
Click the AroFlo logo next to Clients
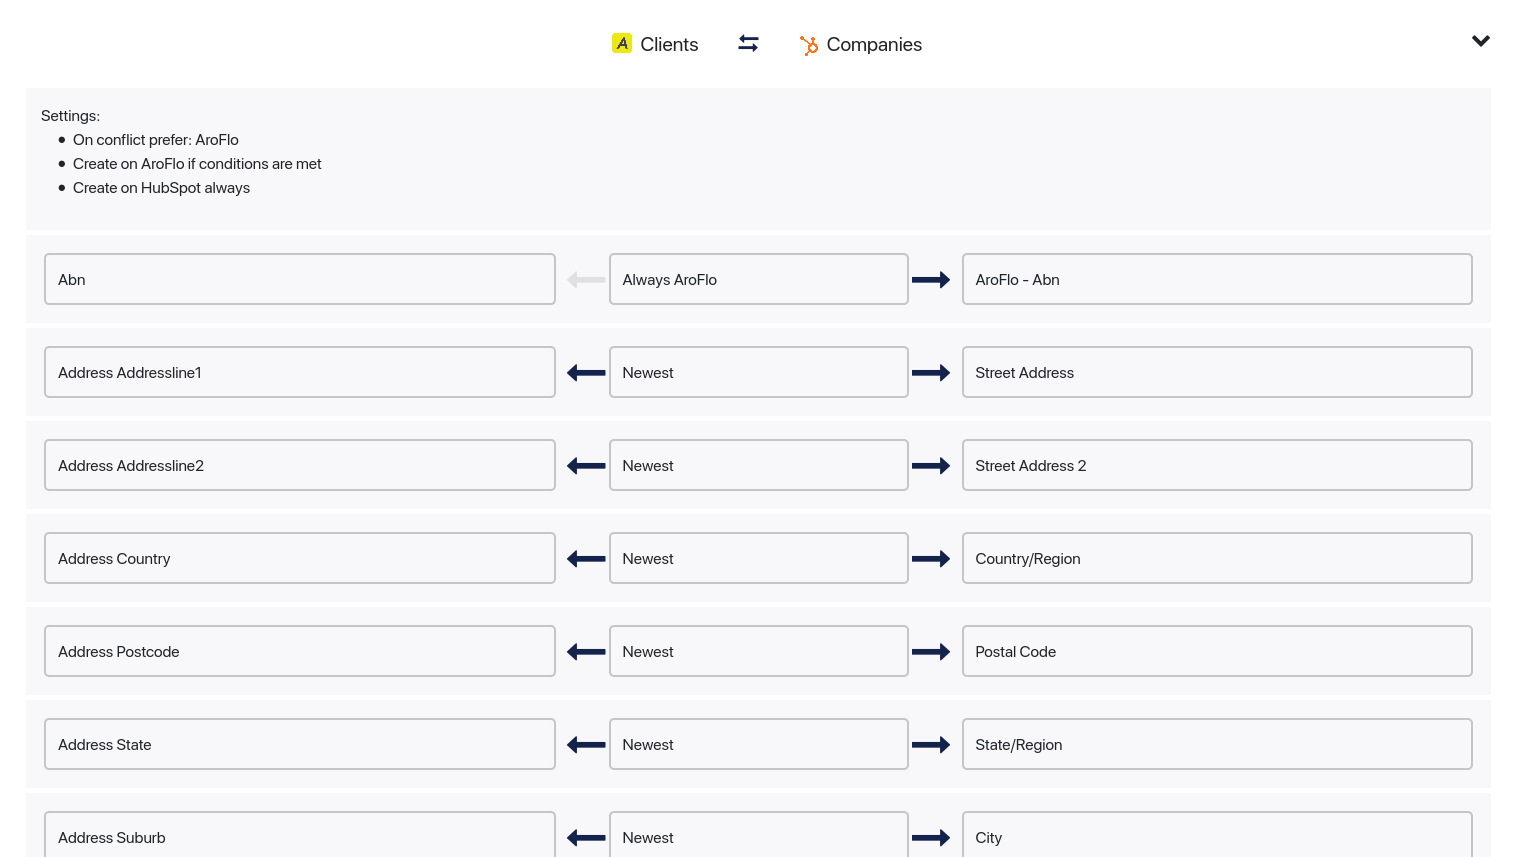coord(622,44)
